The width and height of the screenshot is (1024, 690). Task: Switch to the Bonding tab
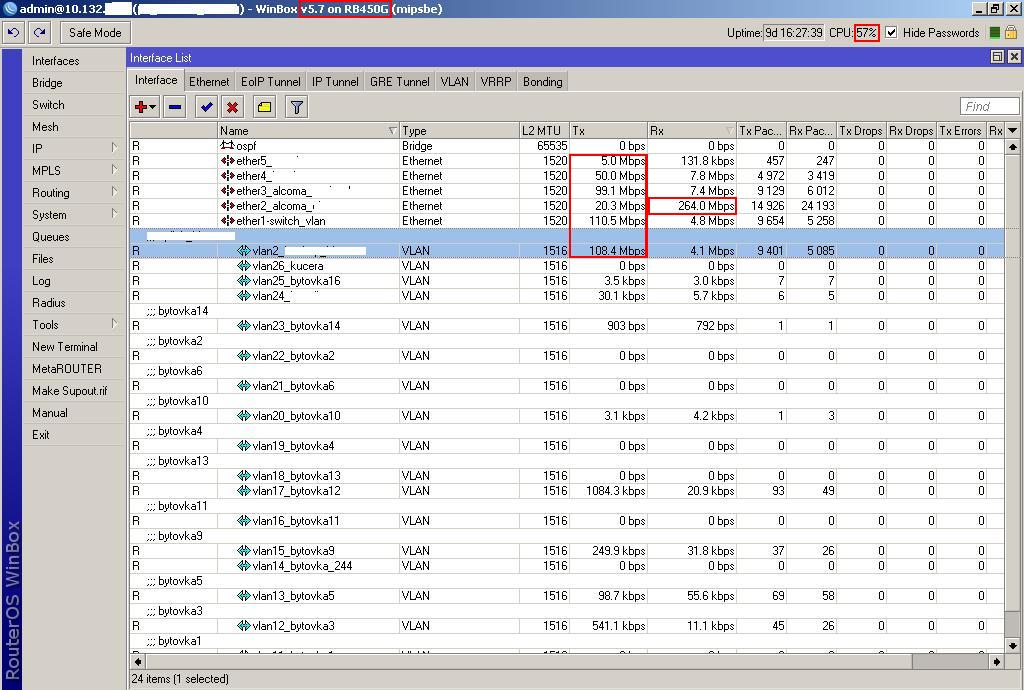pos(543,82)
